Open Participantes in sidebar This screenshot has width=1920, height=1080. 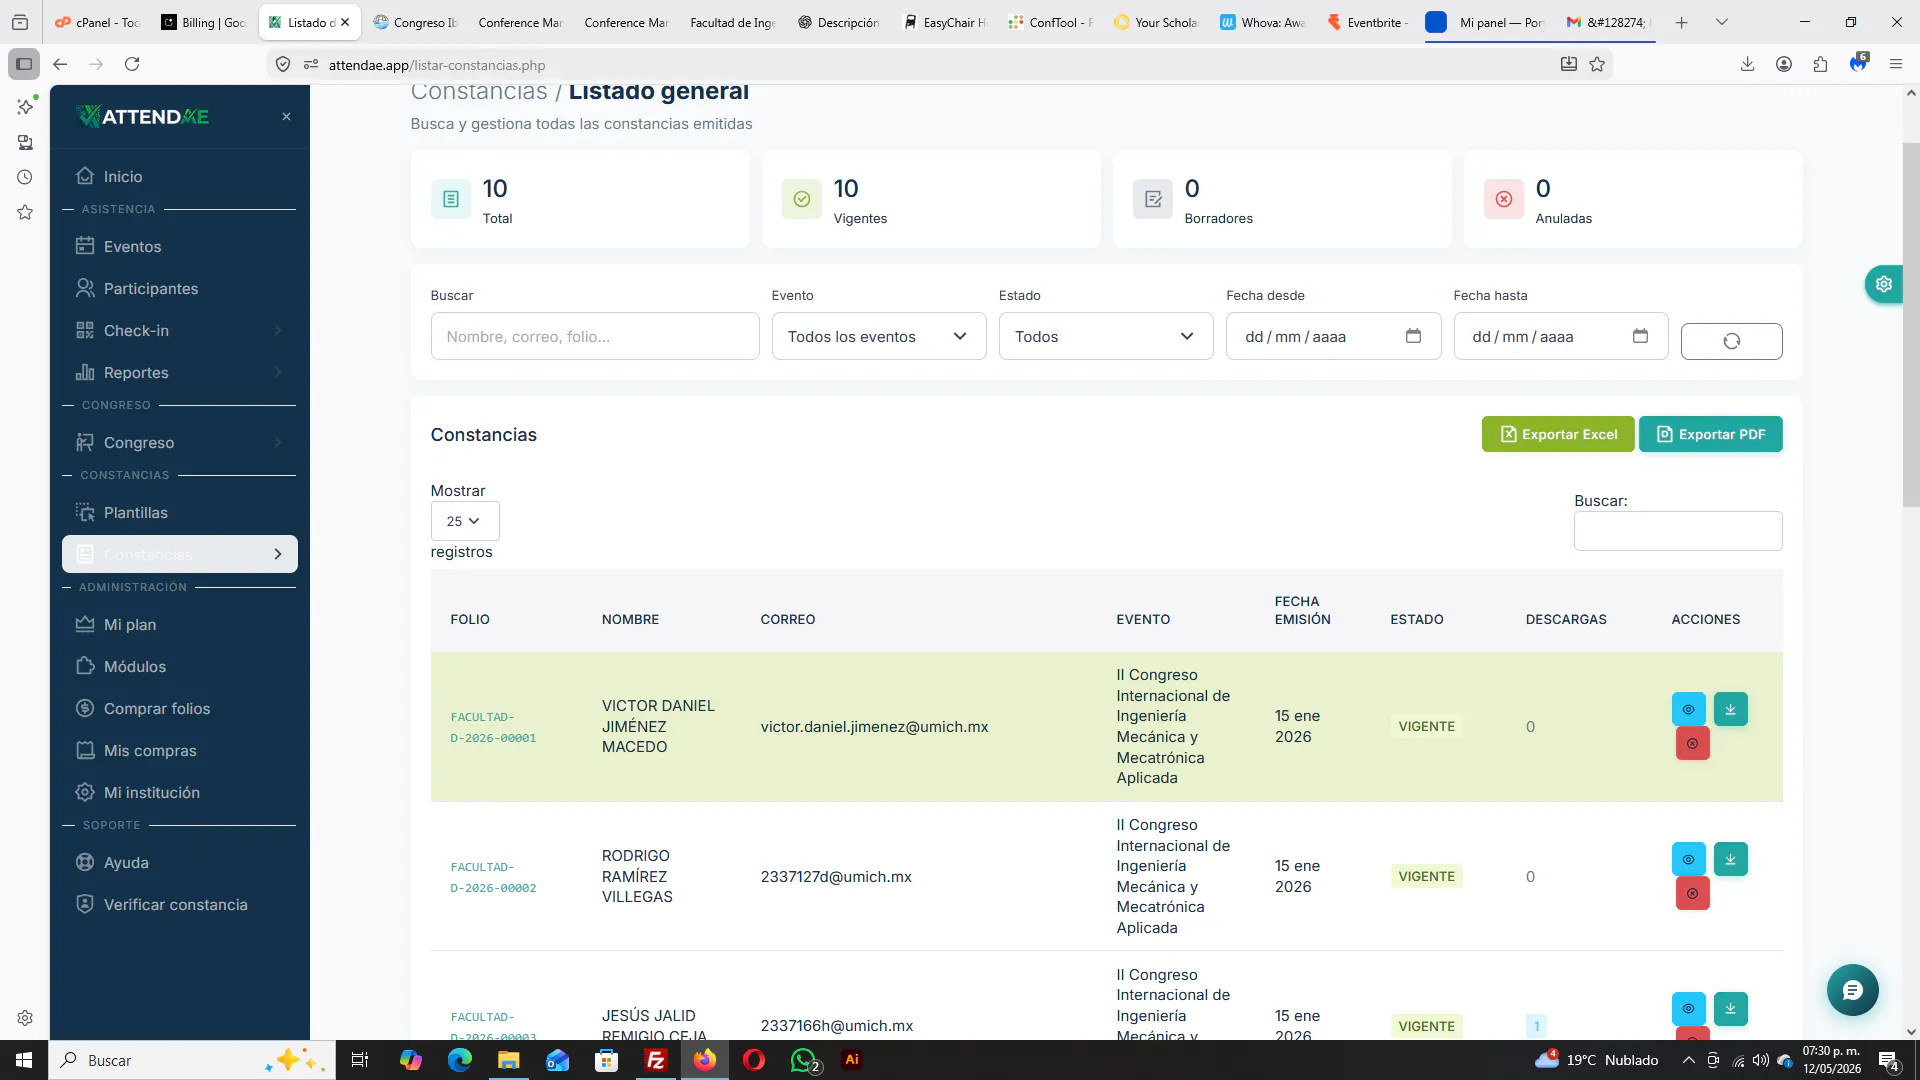coord(179,289)
